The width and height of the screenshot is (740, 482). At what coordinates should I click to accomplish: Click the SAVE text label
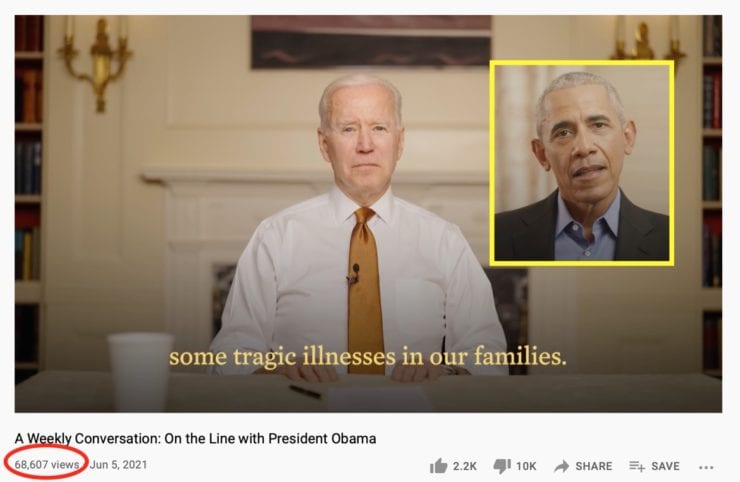665,466
